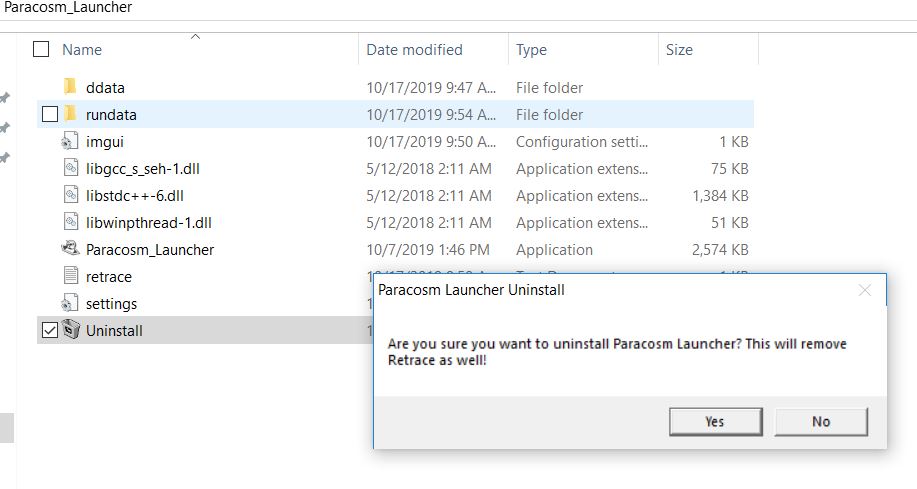Click the 10/7/2019 1:46 PM date cell

click(x=428, y=250)
